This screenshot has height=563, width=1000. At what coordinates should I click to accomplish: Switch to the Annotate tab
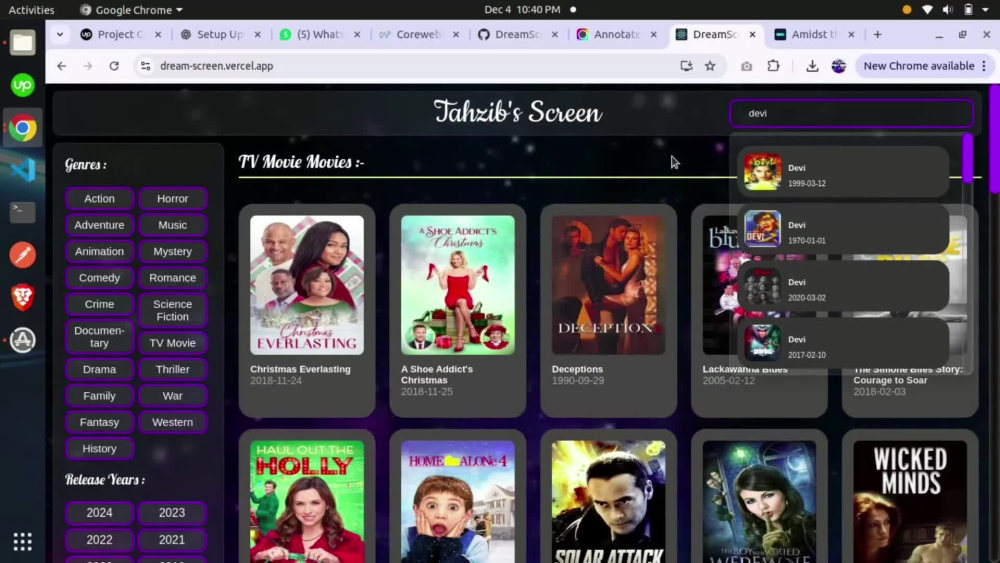click(616, 34)
